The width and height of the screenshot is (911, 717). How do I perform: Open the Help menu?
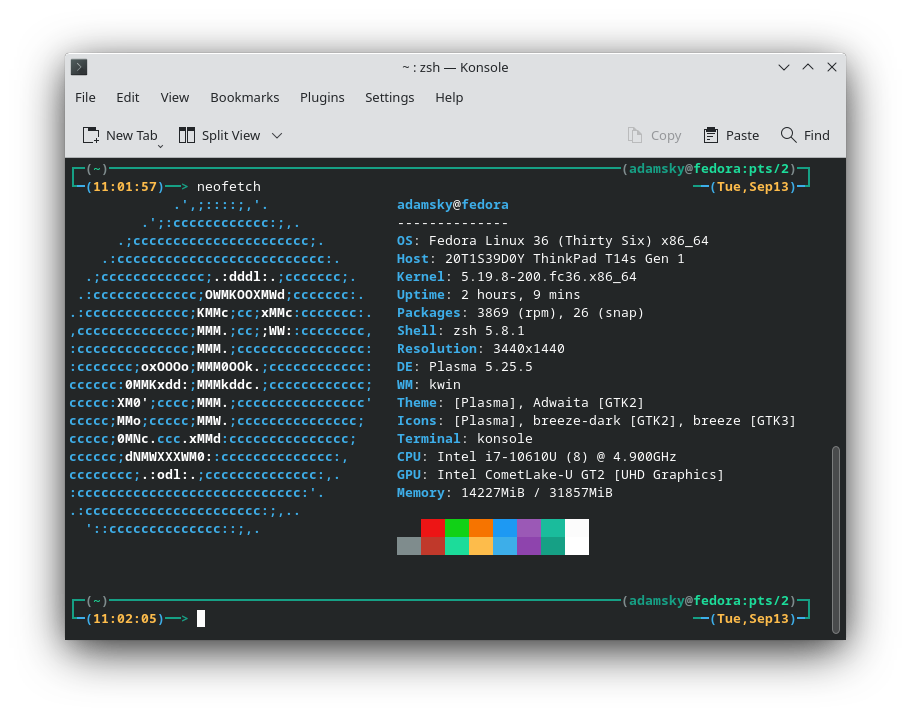[449, 97]
